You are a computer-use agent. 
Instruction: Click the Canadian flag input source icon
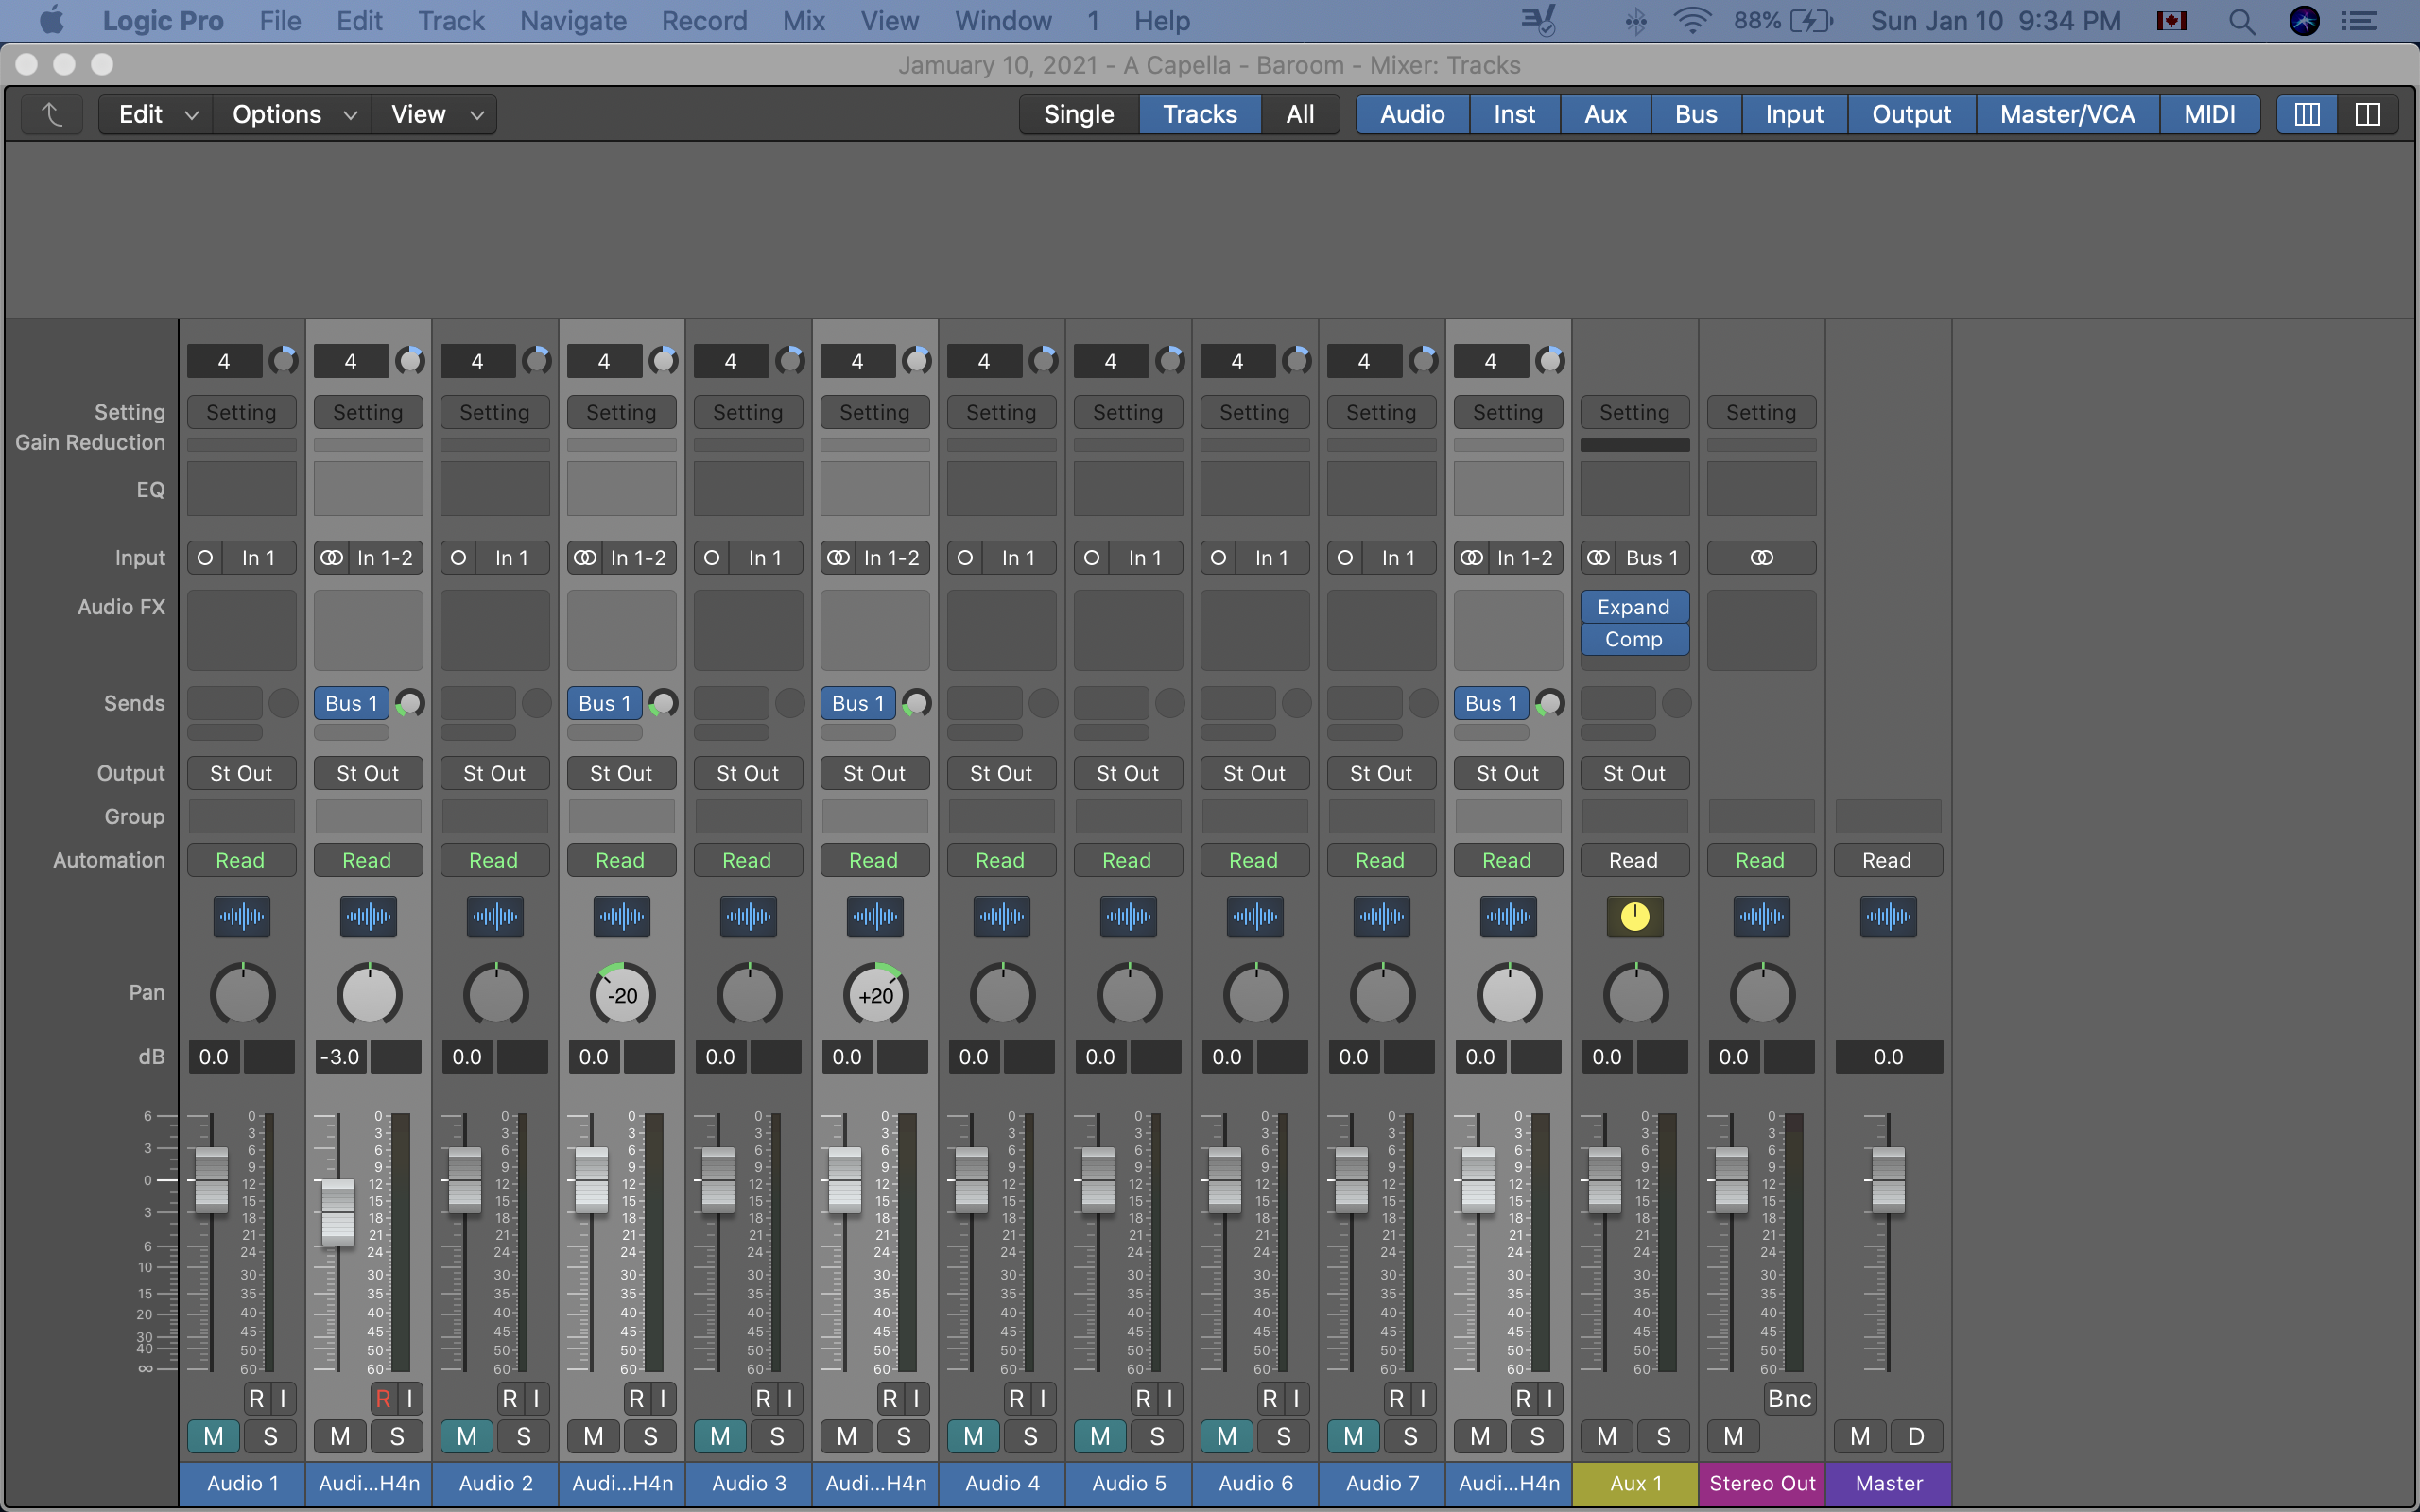pos(2171,21)
